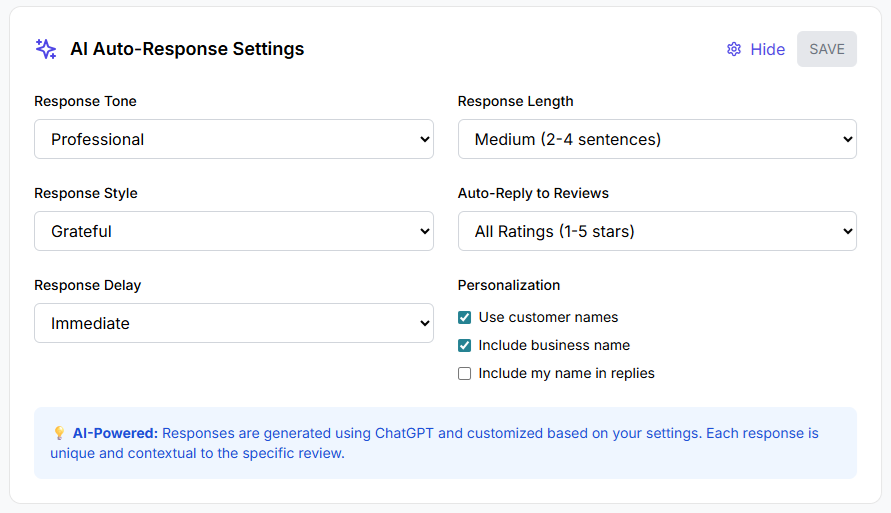Screen dimensions: 891x513
Task: Hide the AI Auto-Response settings panel
Action: coord(767,49)
